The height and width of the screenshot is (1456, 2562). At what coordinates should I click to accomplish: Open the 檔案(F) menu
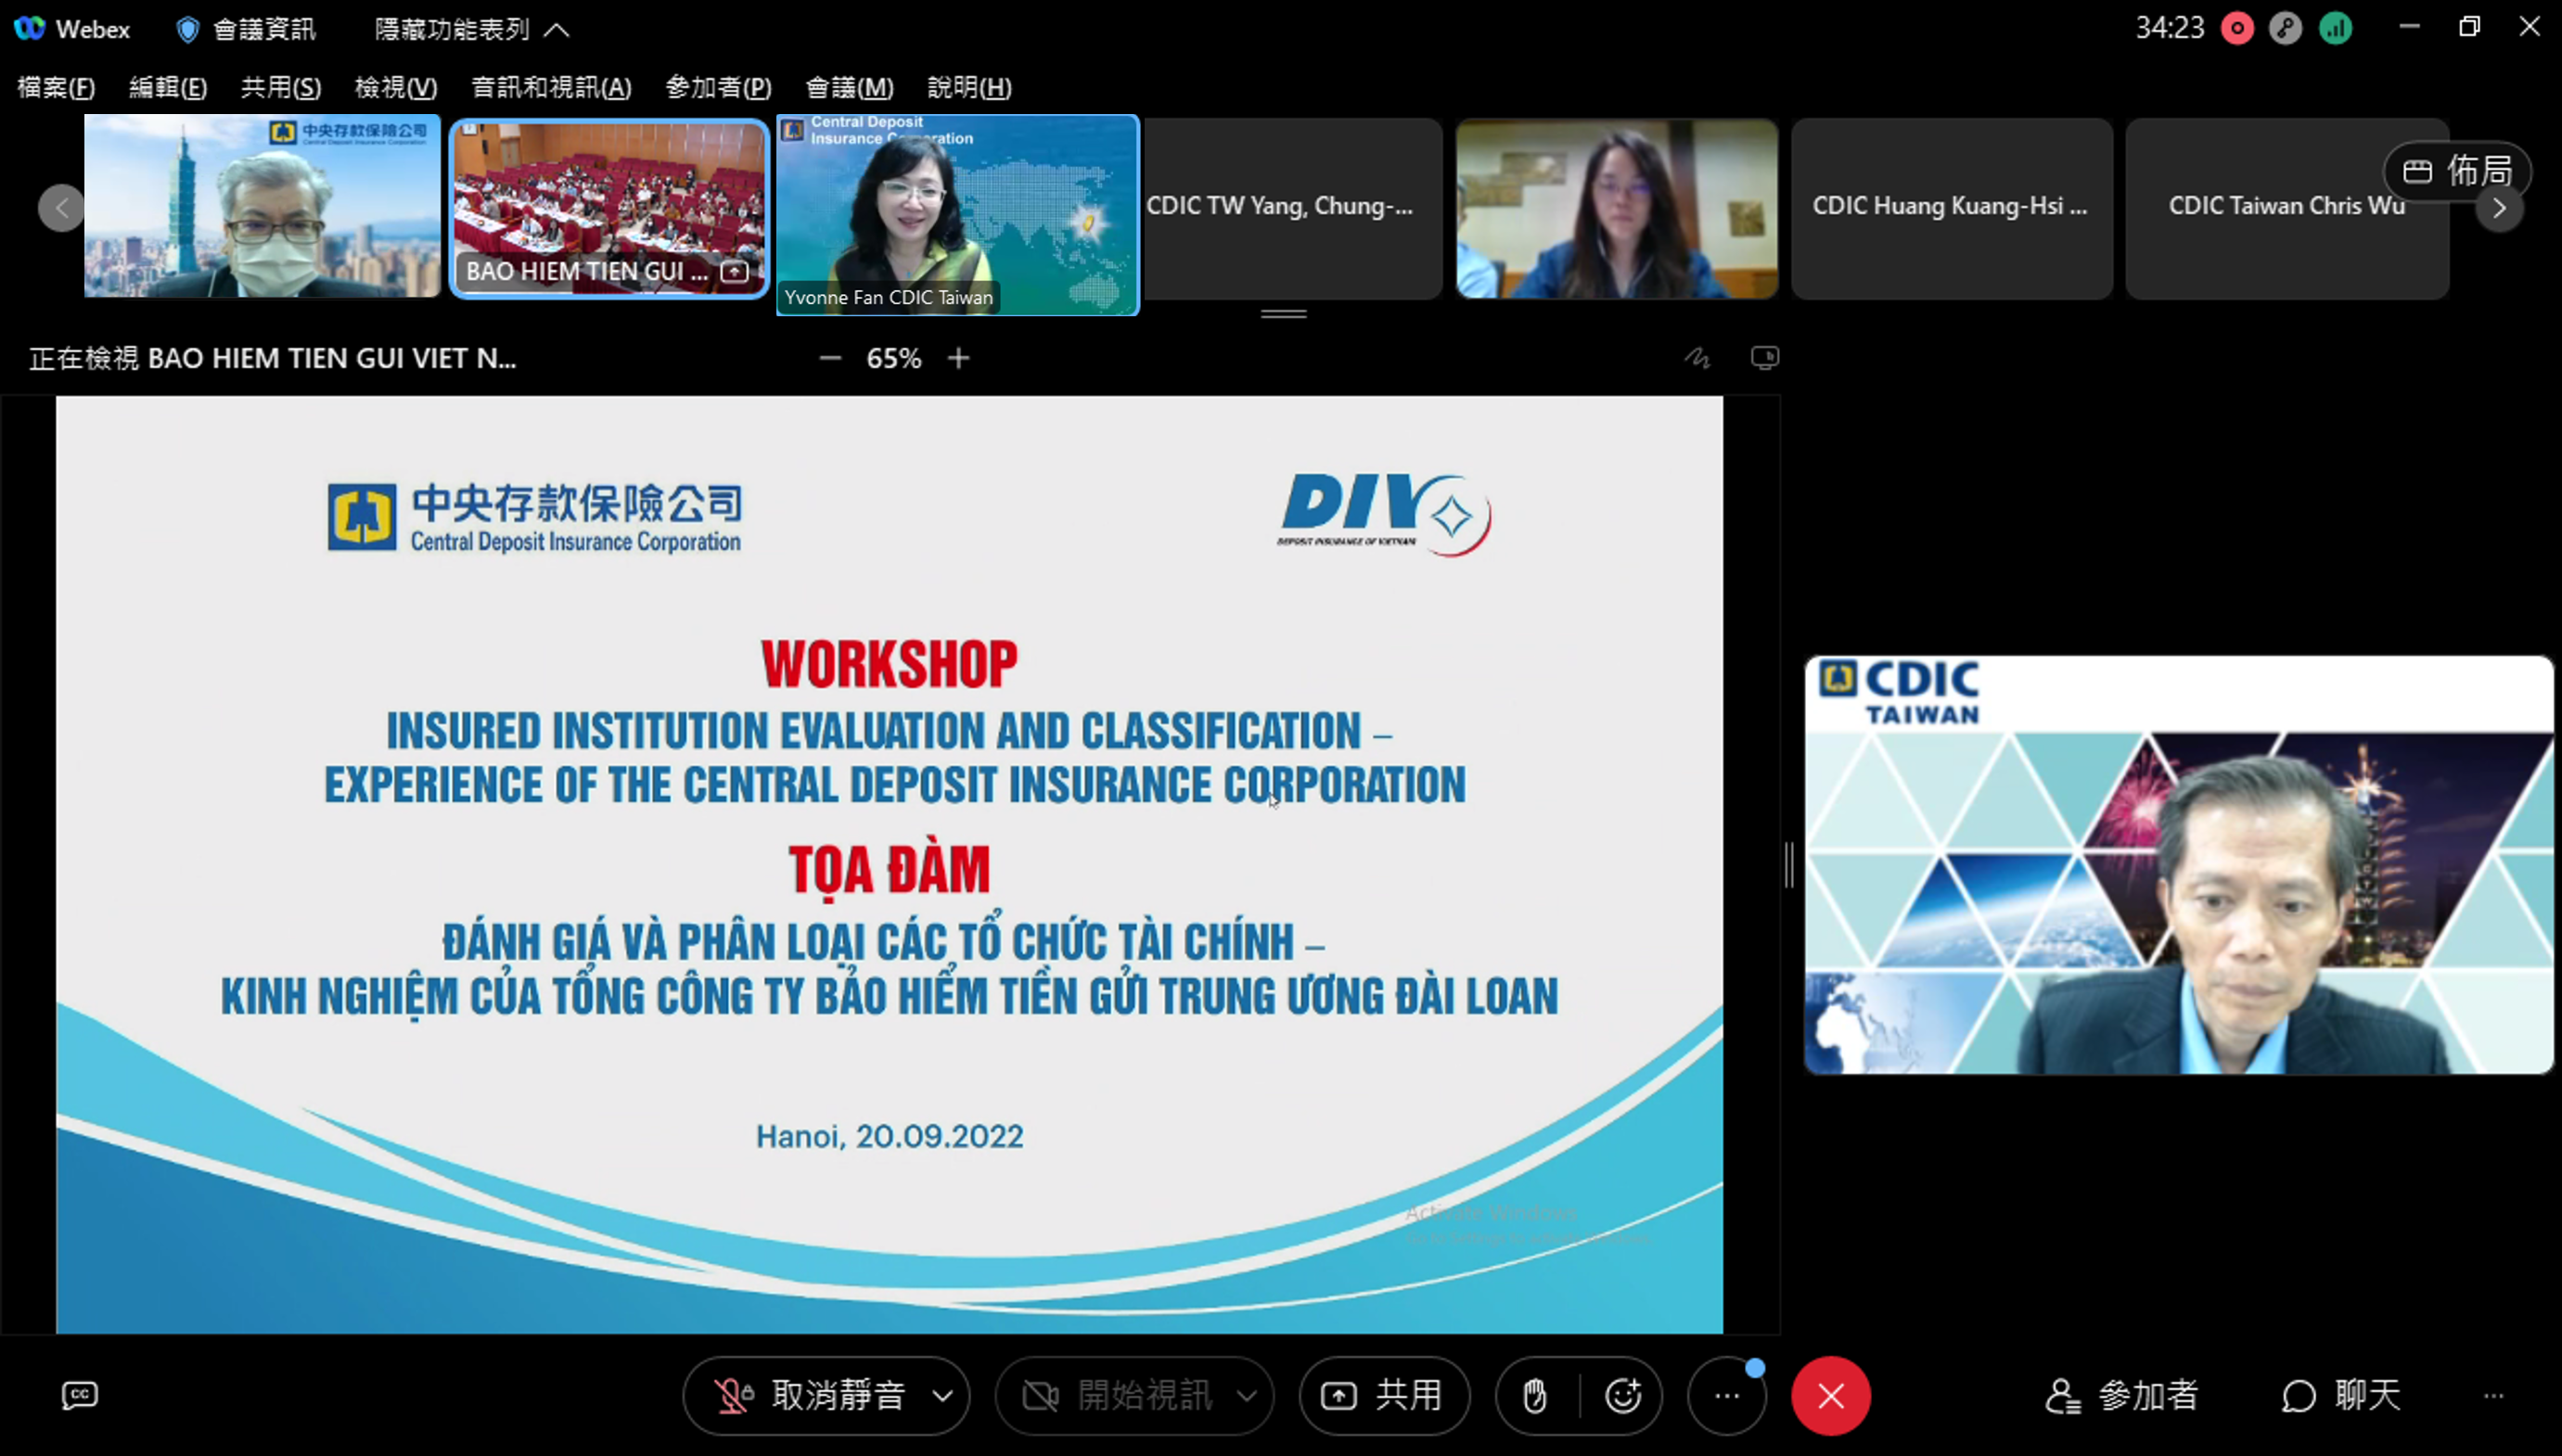click(x=56, y=88)
